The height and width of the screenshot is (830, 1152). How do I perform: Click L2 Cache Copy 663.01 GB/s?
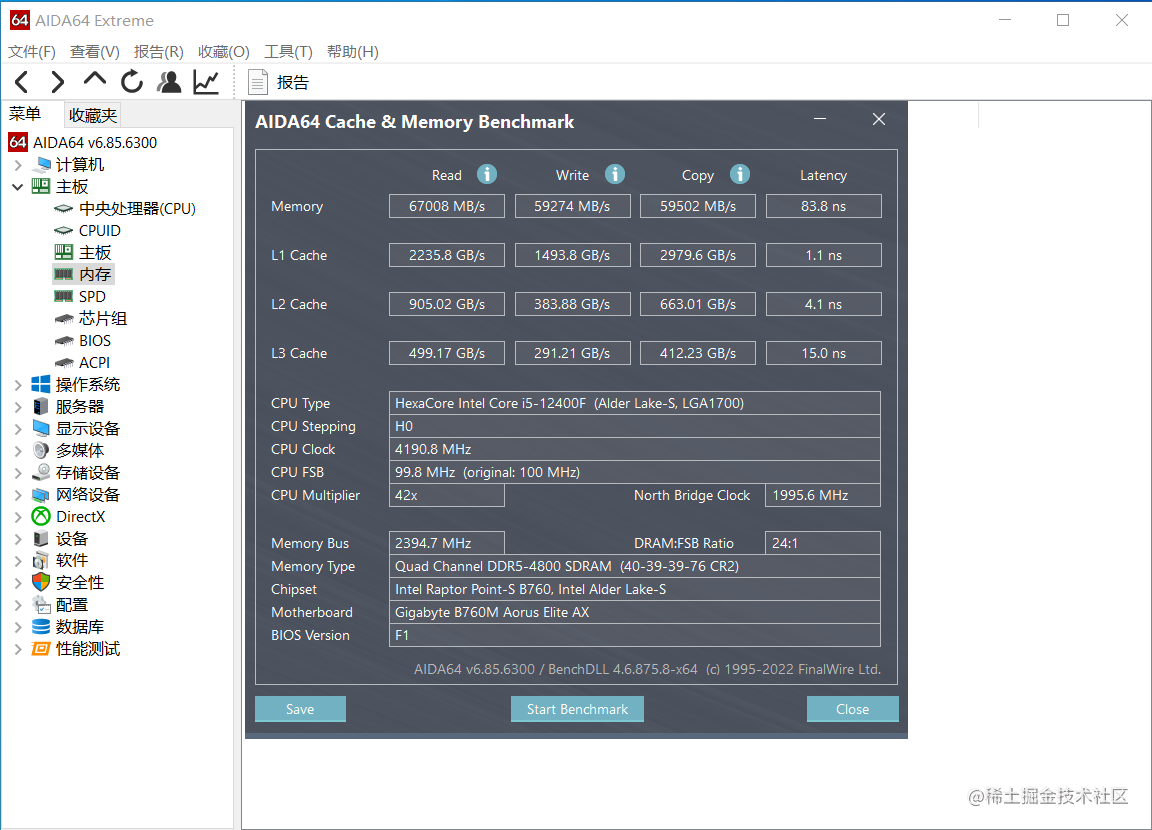pyautogui.click(x=698, y=304)
